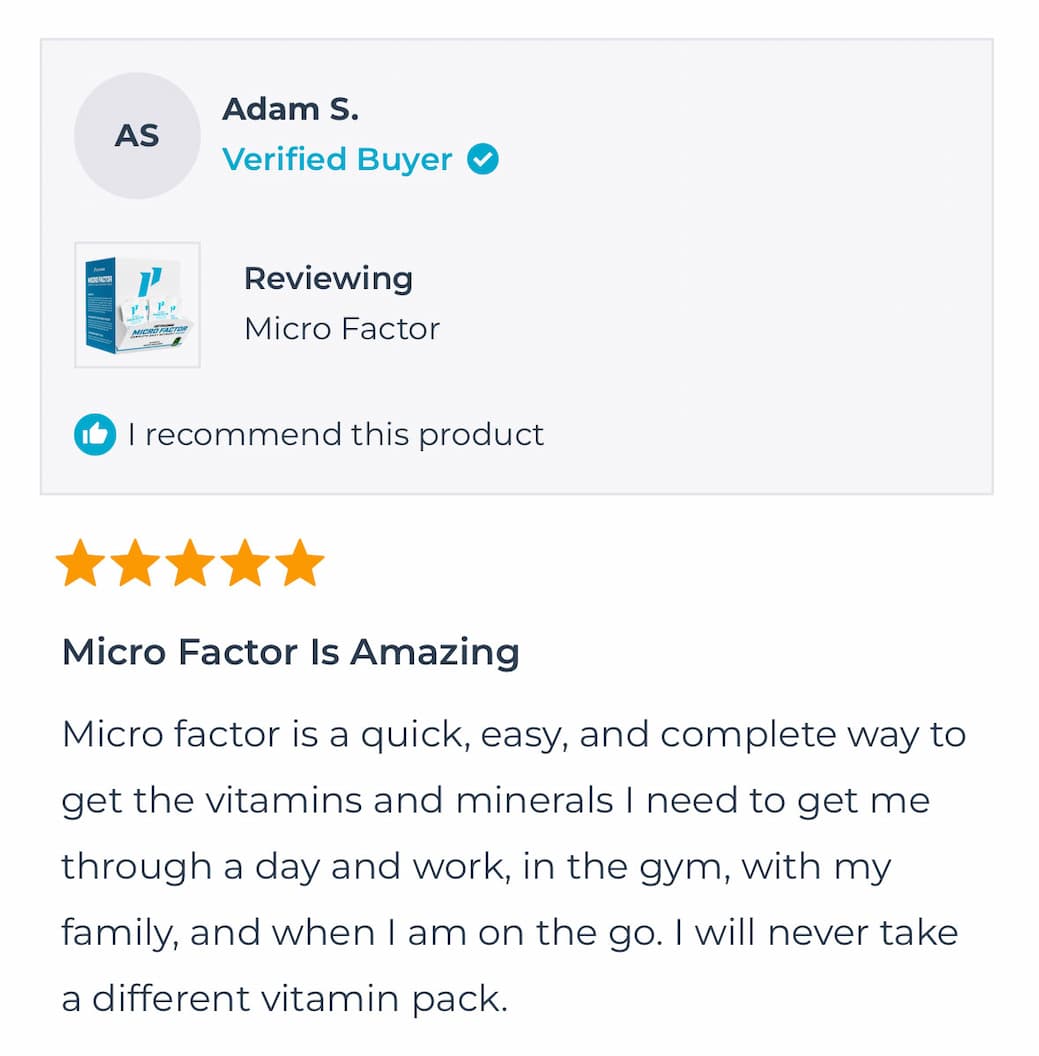Click the Verified Buyer label
The image size is (1039, 1056).
[x=337, y=159]
